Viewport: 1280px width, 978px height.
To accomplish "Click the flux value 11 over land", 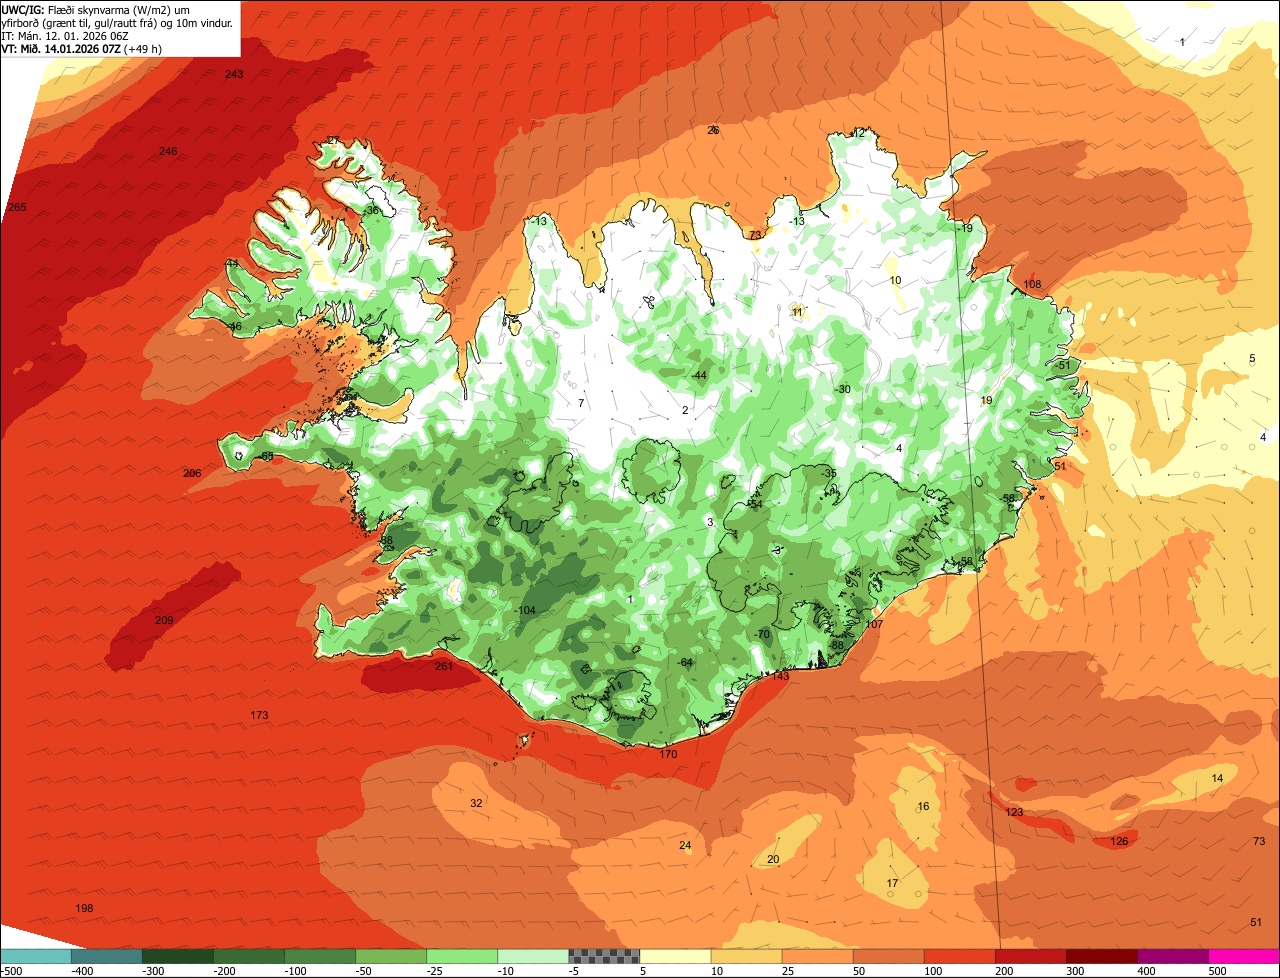I will pyautogui.click(x=797, y=312).
